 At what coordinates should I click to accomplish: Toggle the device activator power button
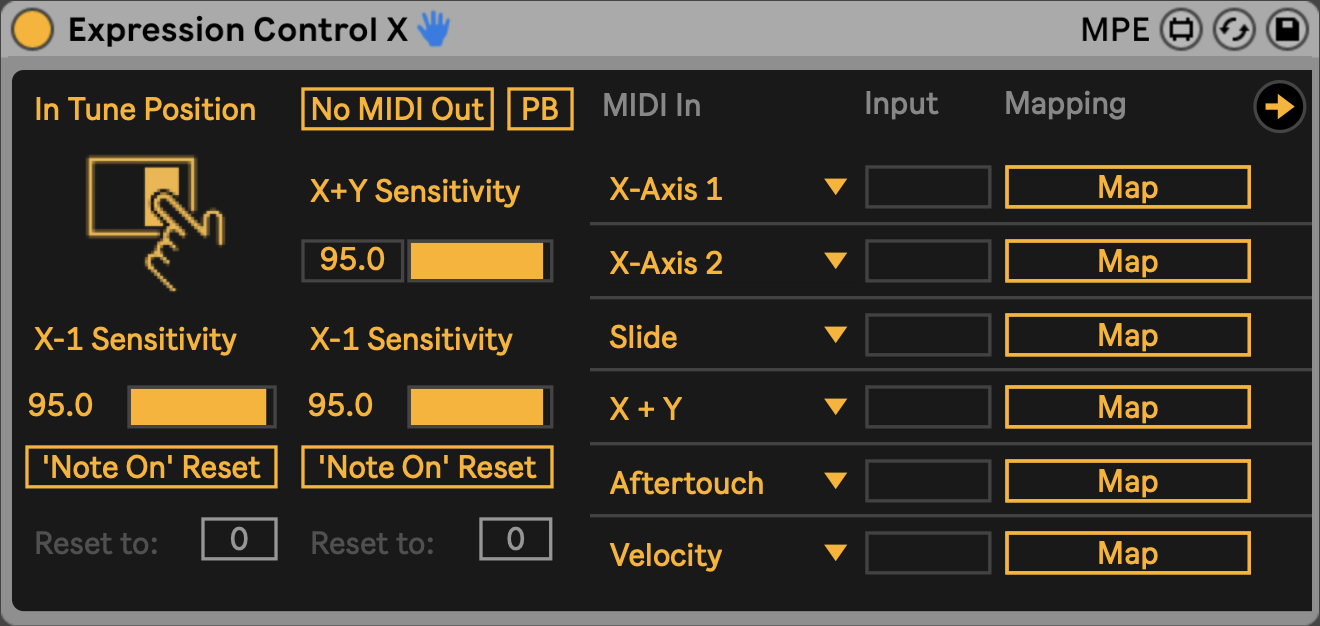point(34,29)
